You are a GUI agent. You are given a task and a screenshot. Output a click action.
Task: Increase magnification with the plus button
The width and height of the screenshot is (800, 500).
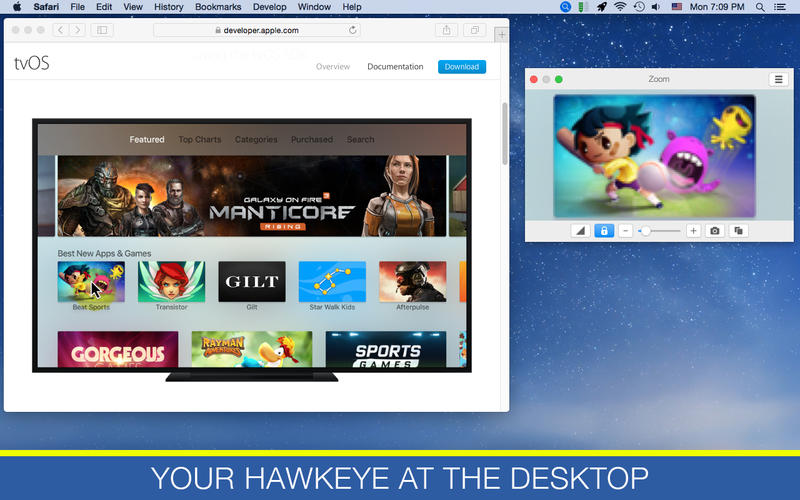pyautogui.click(x=693, y=231)
